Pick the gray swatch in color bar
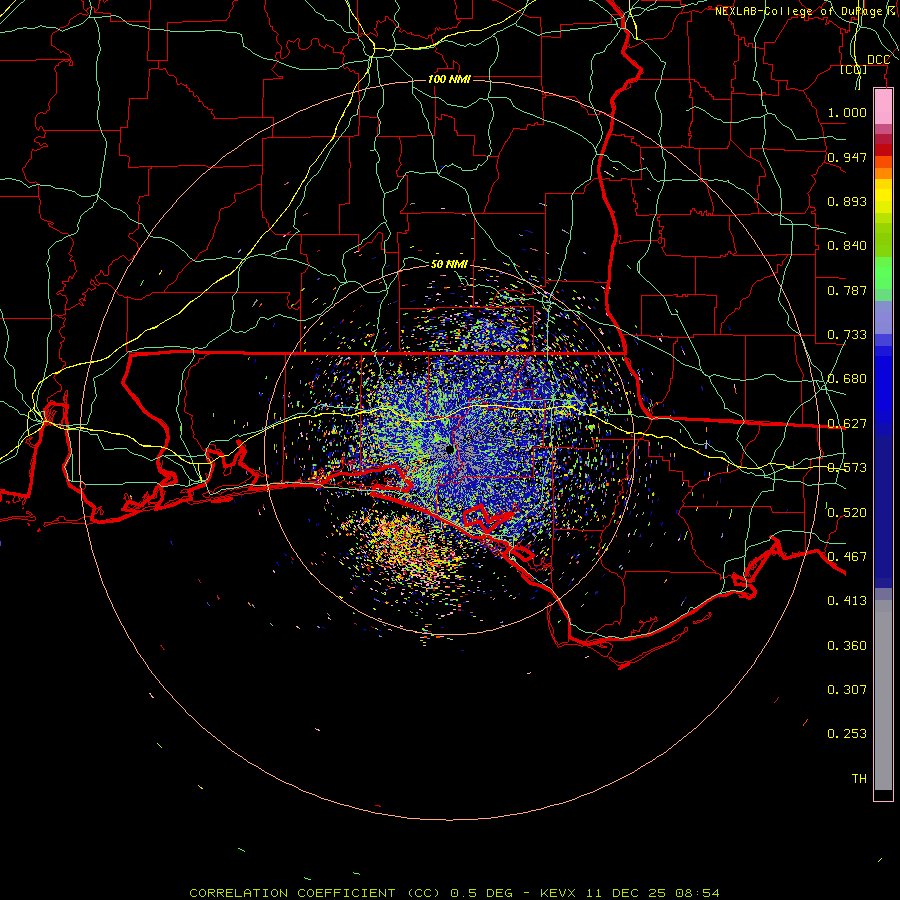 (883, 695)
